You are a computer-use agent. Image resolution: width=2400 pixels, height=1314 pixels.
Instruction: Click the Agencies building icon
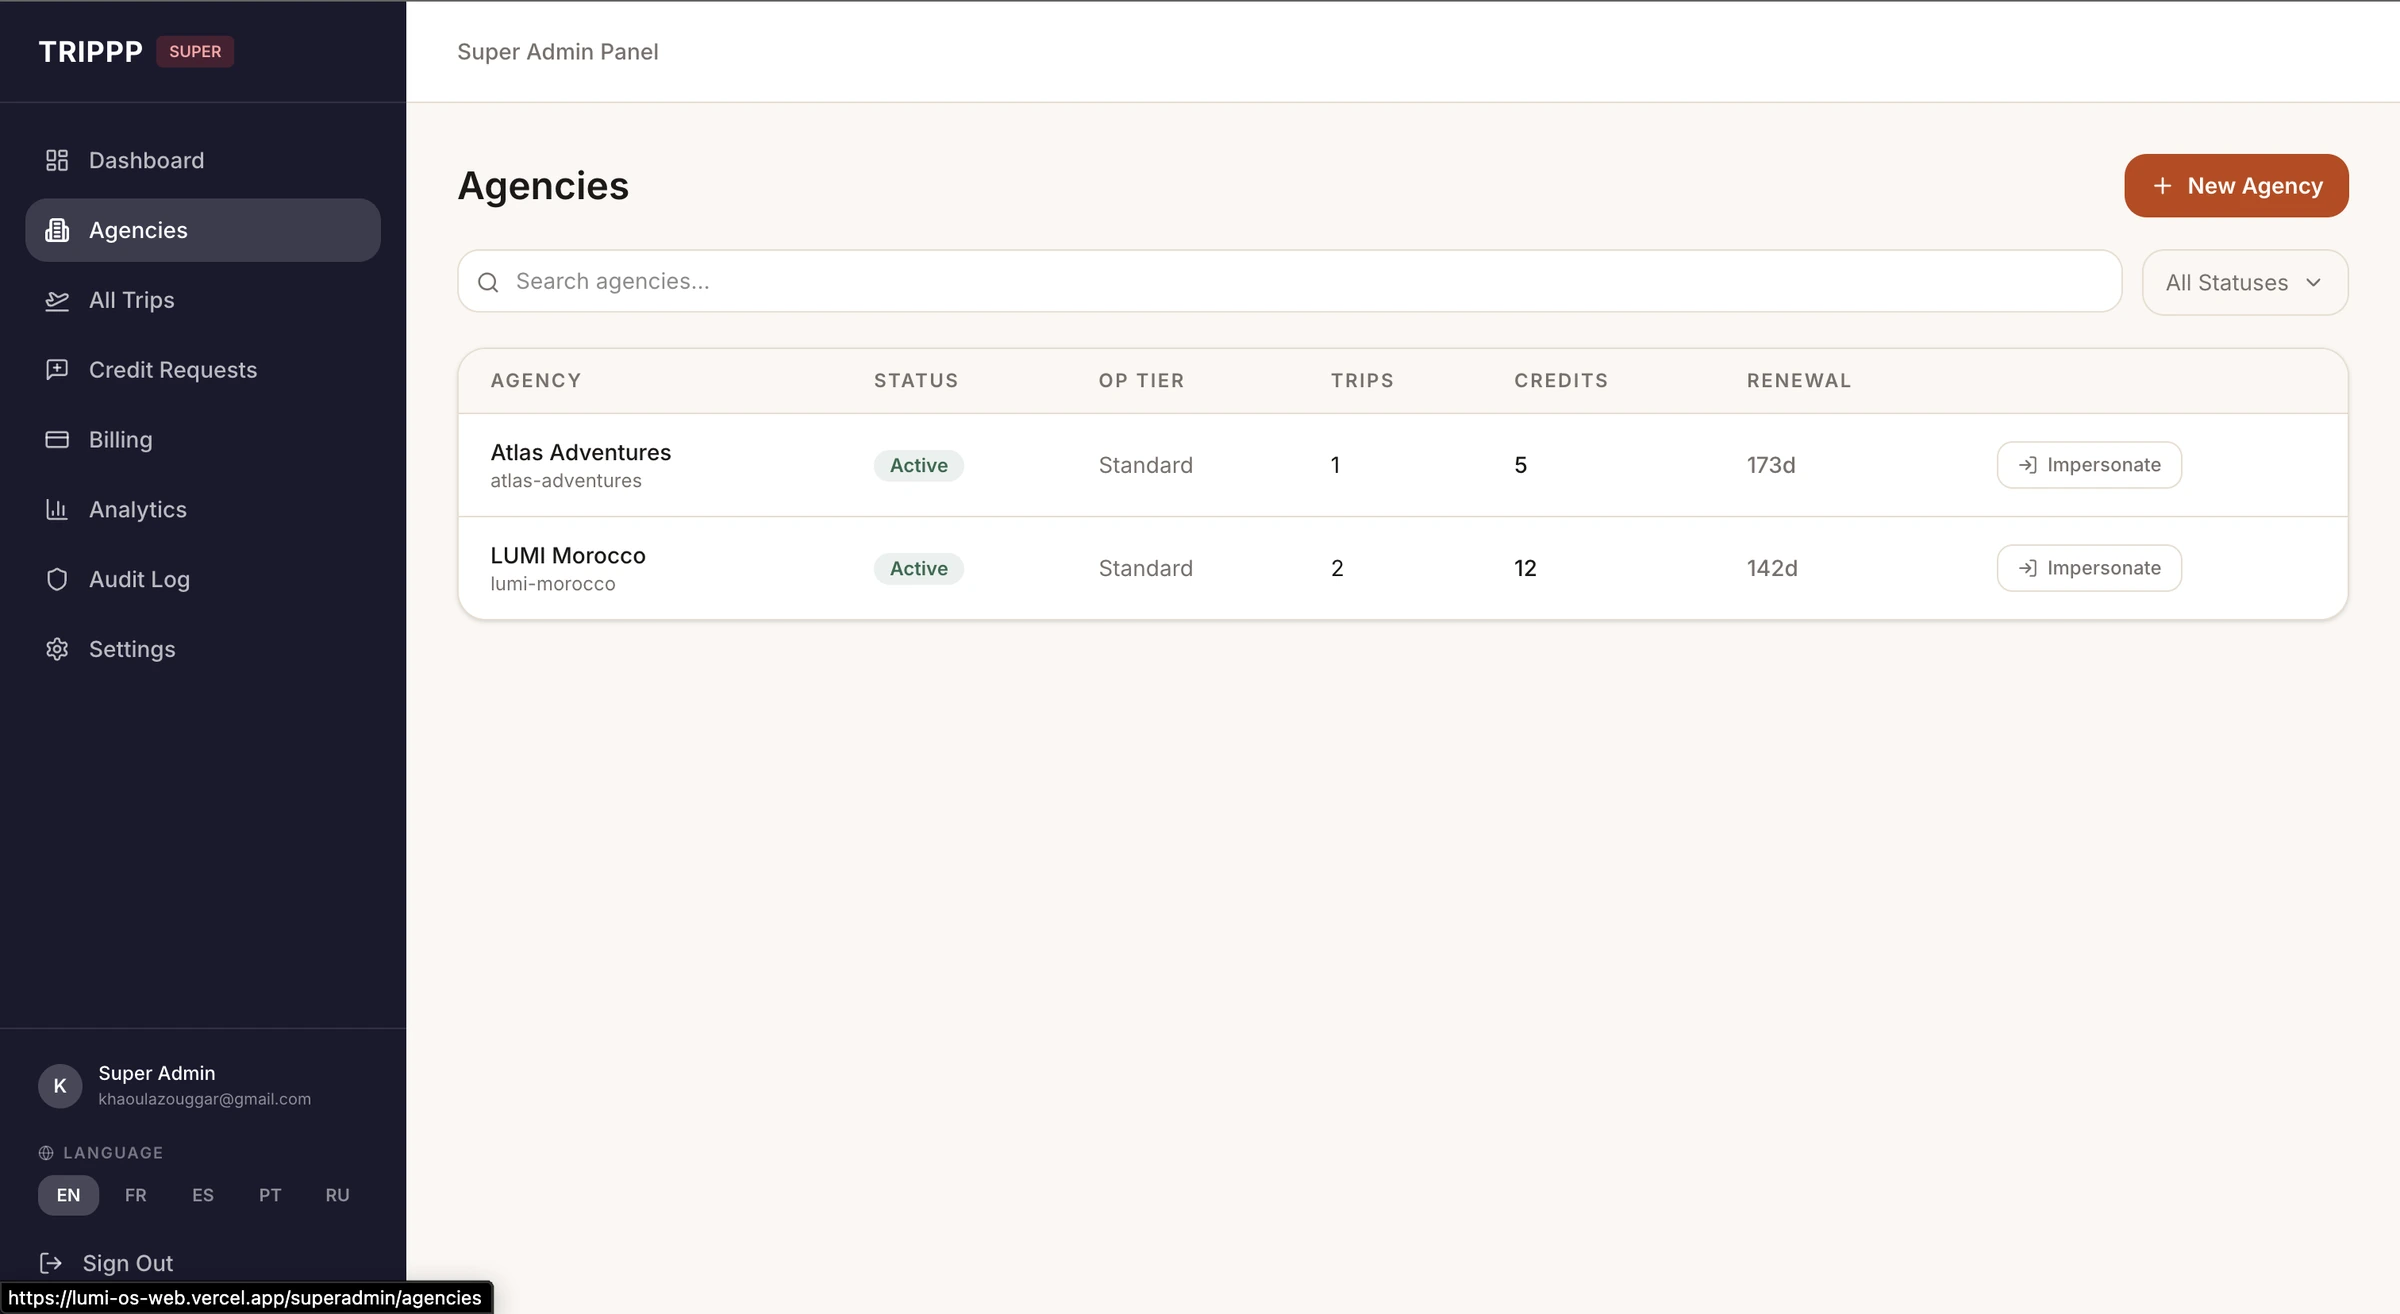[x=57, y=230]
